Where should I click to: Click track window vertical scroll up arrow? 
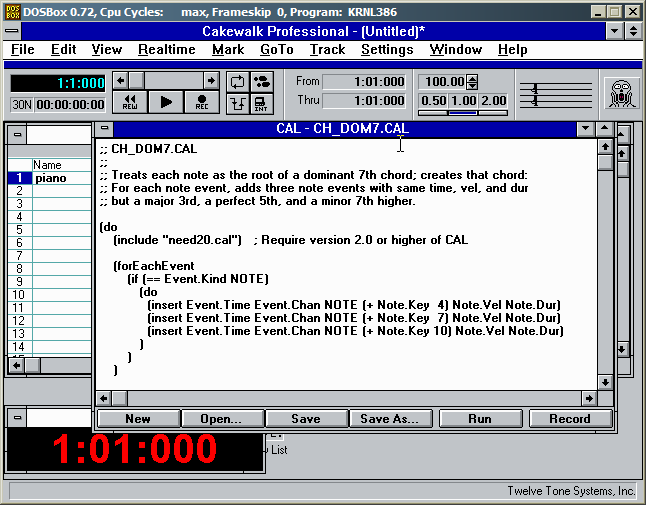point(622,154)
